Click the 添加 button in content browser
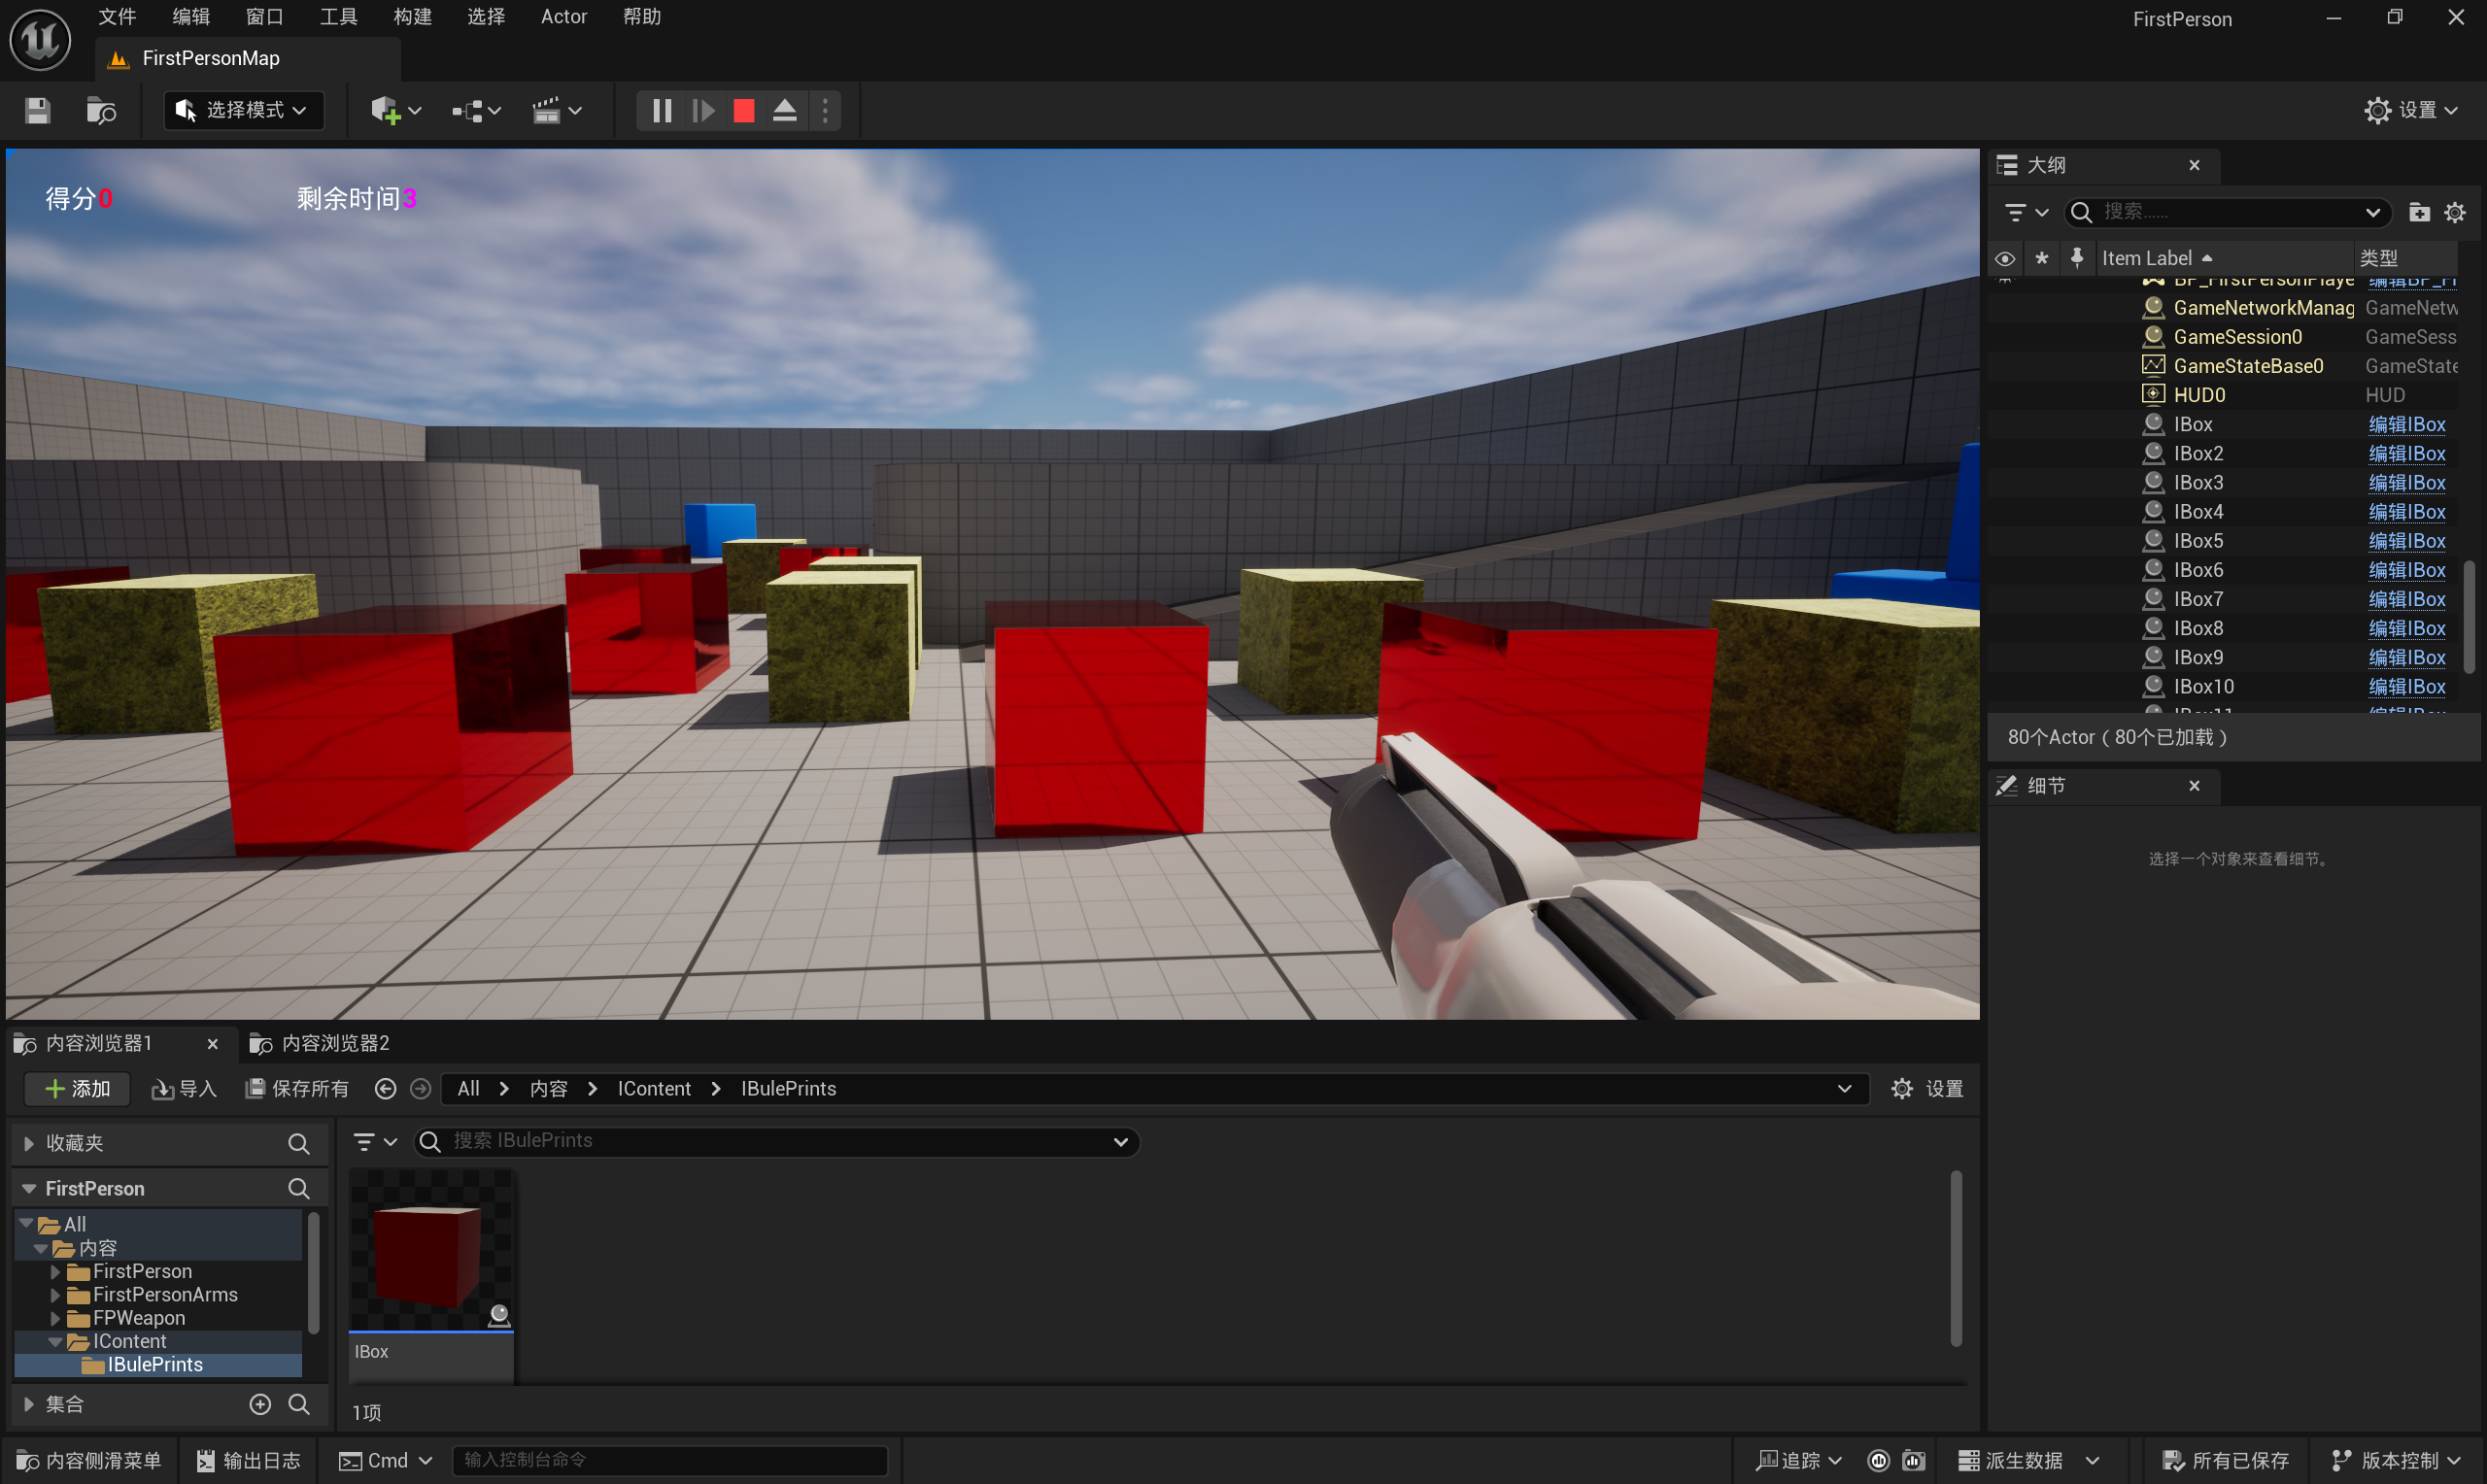This screenshot has width=2487, height=1484. coord(77,1088)
